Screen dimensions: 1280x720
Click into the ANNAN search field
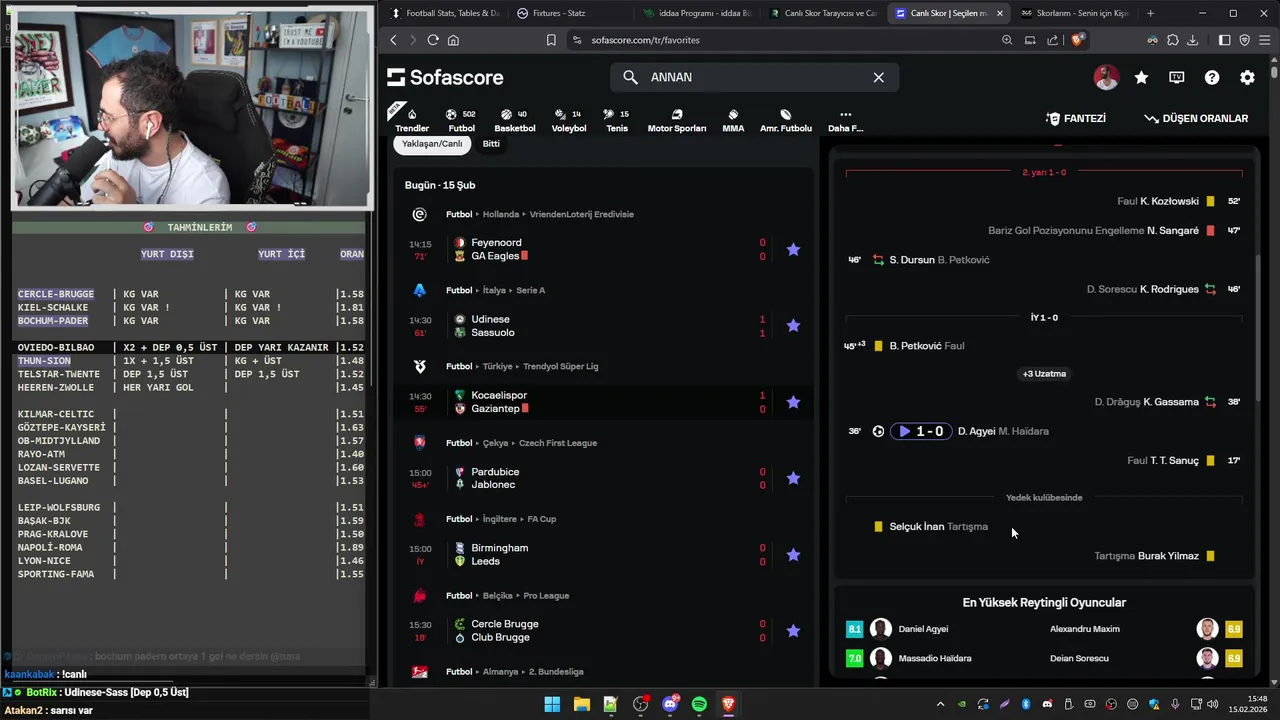(x=755, y=77)
